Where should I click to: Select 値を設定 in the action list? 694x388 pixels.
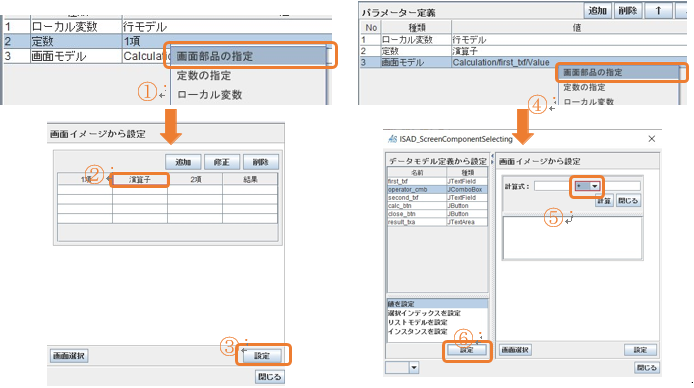point(437,304)
